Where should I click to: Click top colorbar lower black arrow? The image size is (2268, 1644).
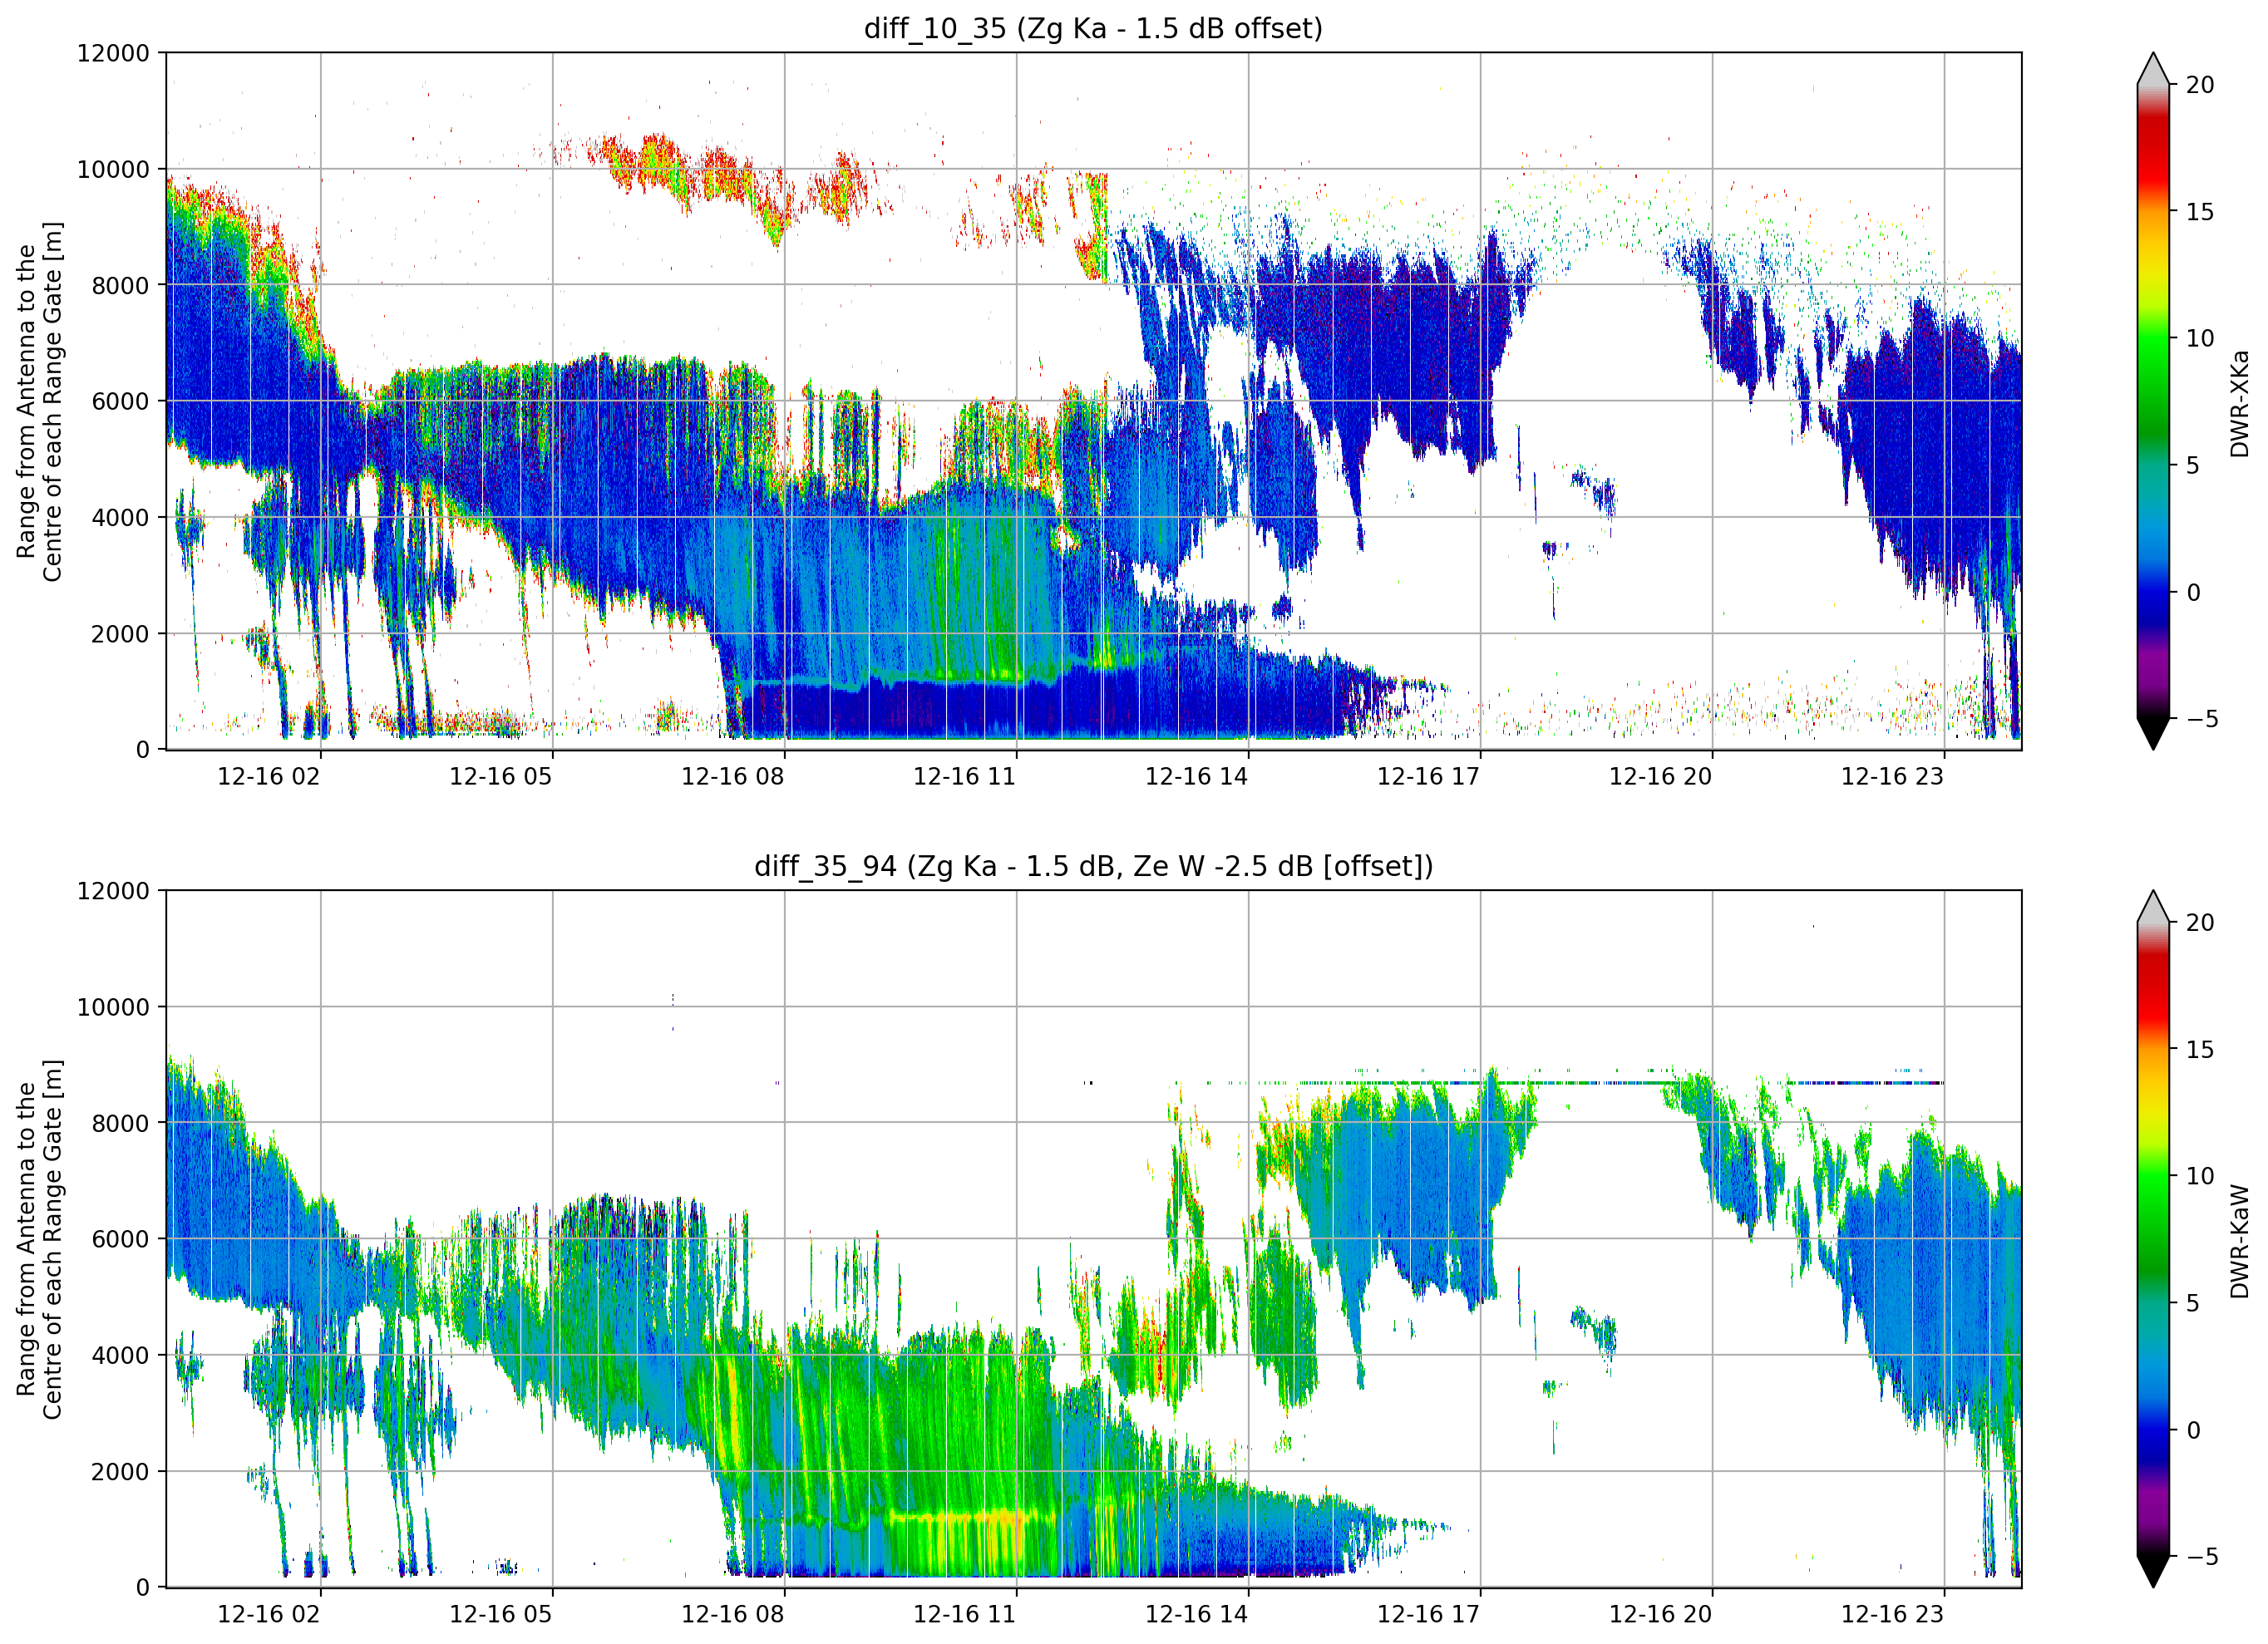click(2153, 734)
